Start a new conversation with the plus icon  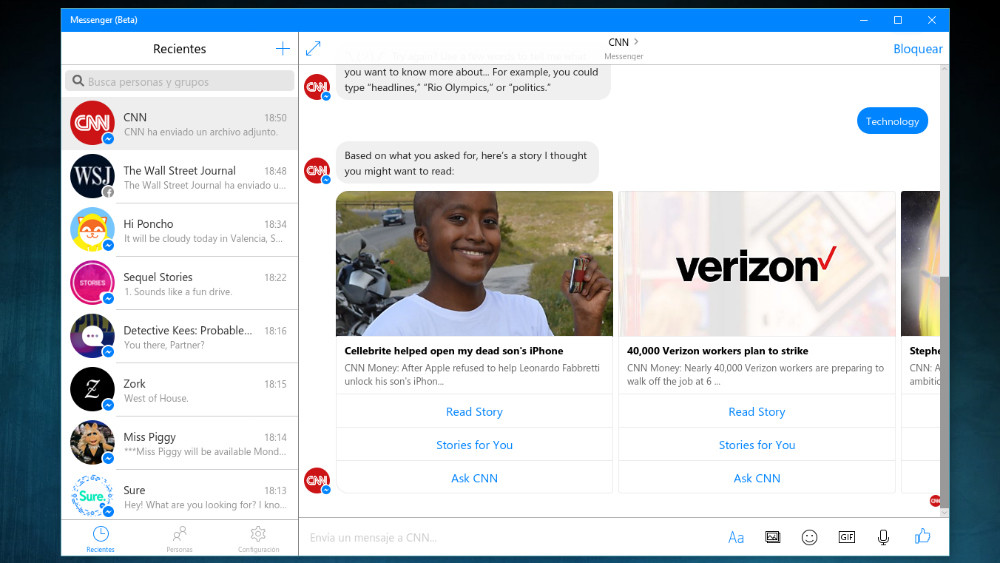pyautogui.click(x=283, y=48)
